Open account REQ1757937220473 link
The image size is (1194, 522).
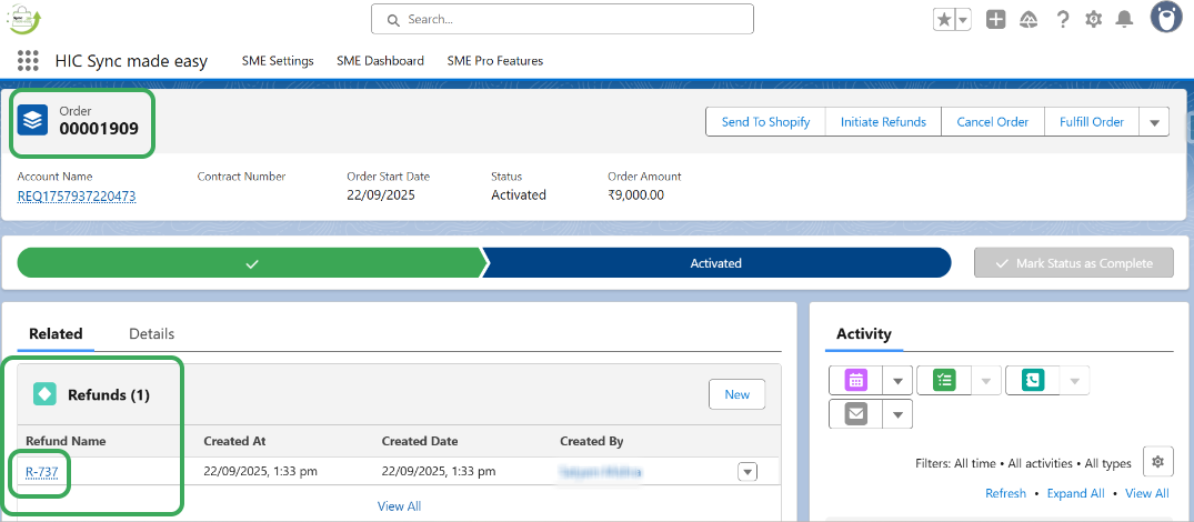77,196
